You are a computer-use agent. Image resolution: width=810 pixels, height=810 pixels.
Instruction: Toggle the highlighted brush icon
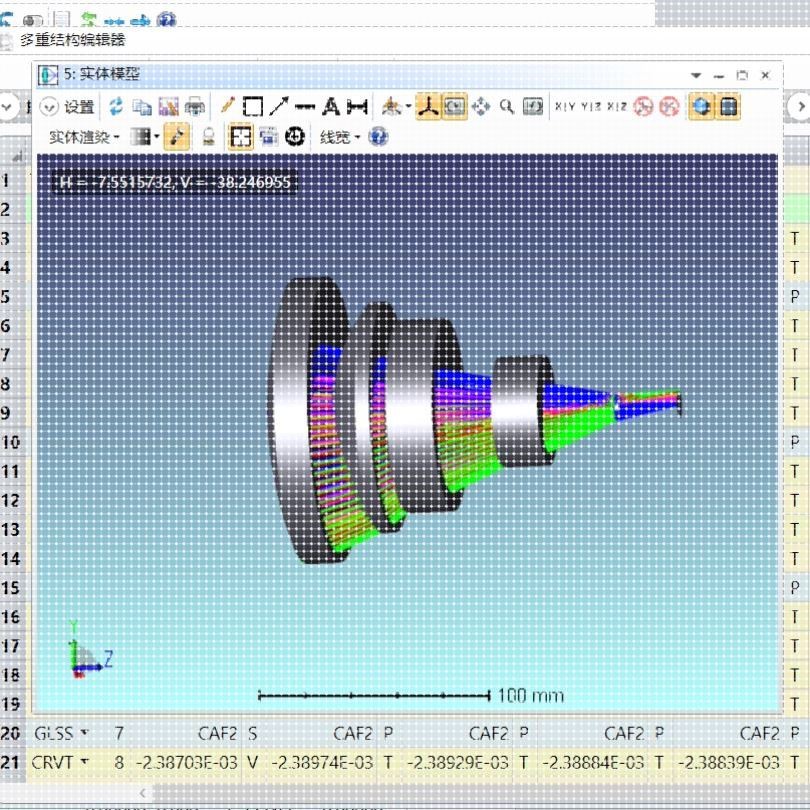coord(177,137)
